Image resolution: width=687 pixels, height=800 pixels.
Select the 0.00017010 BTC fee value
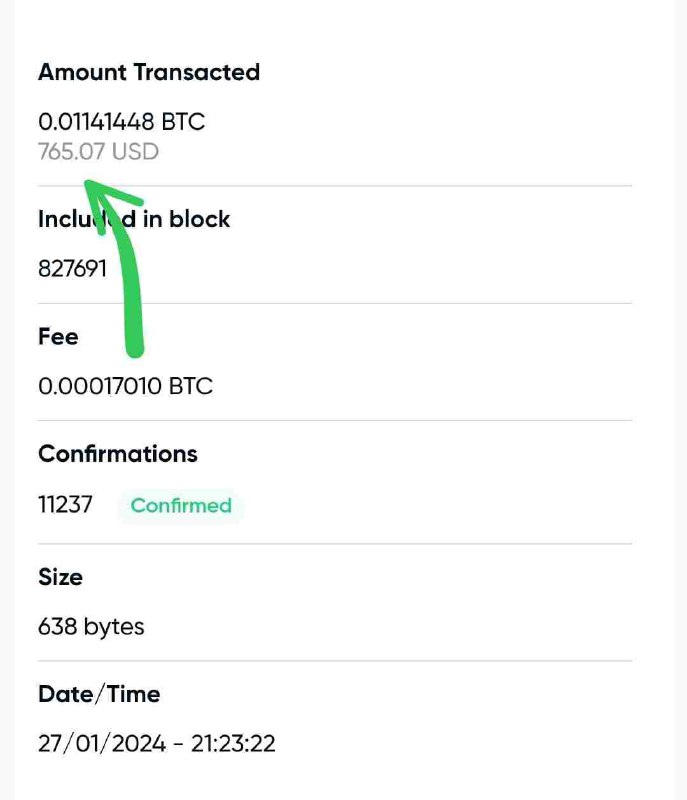coord(125,386)
